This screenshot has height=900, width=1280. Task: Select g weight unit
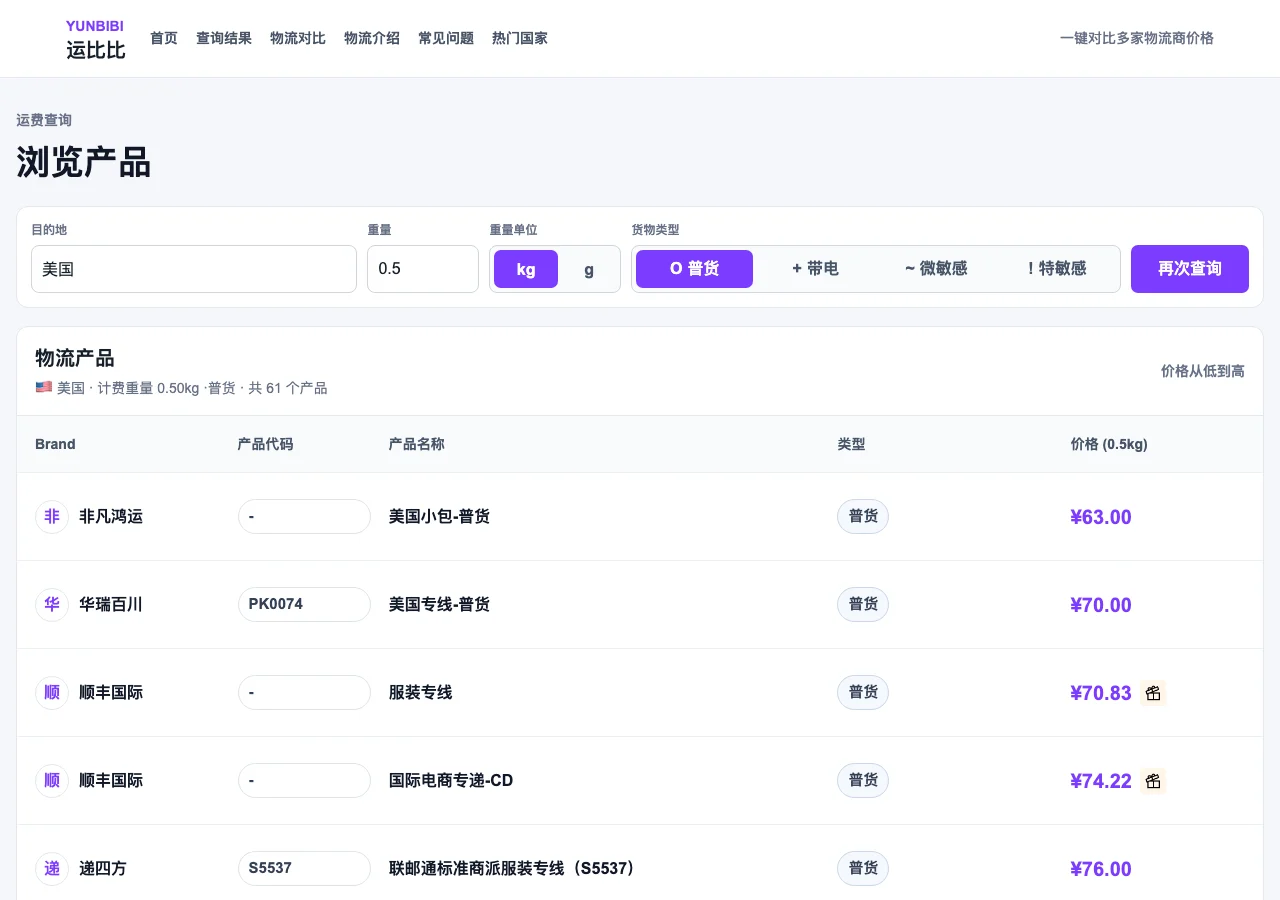[589, 269]
